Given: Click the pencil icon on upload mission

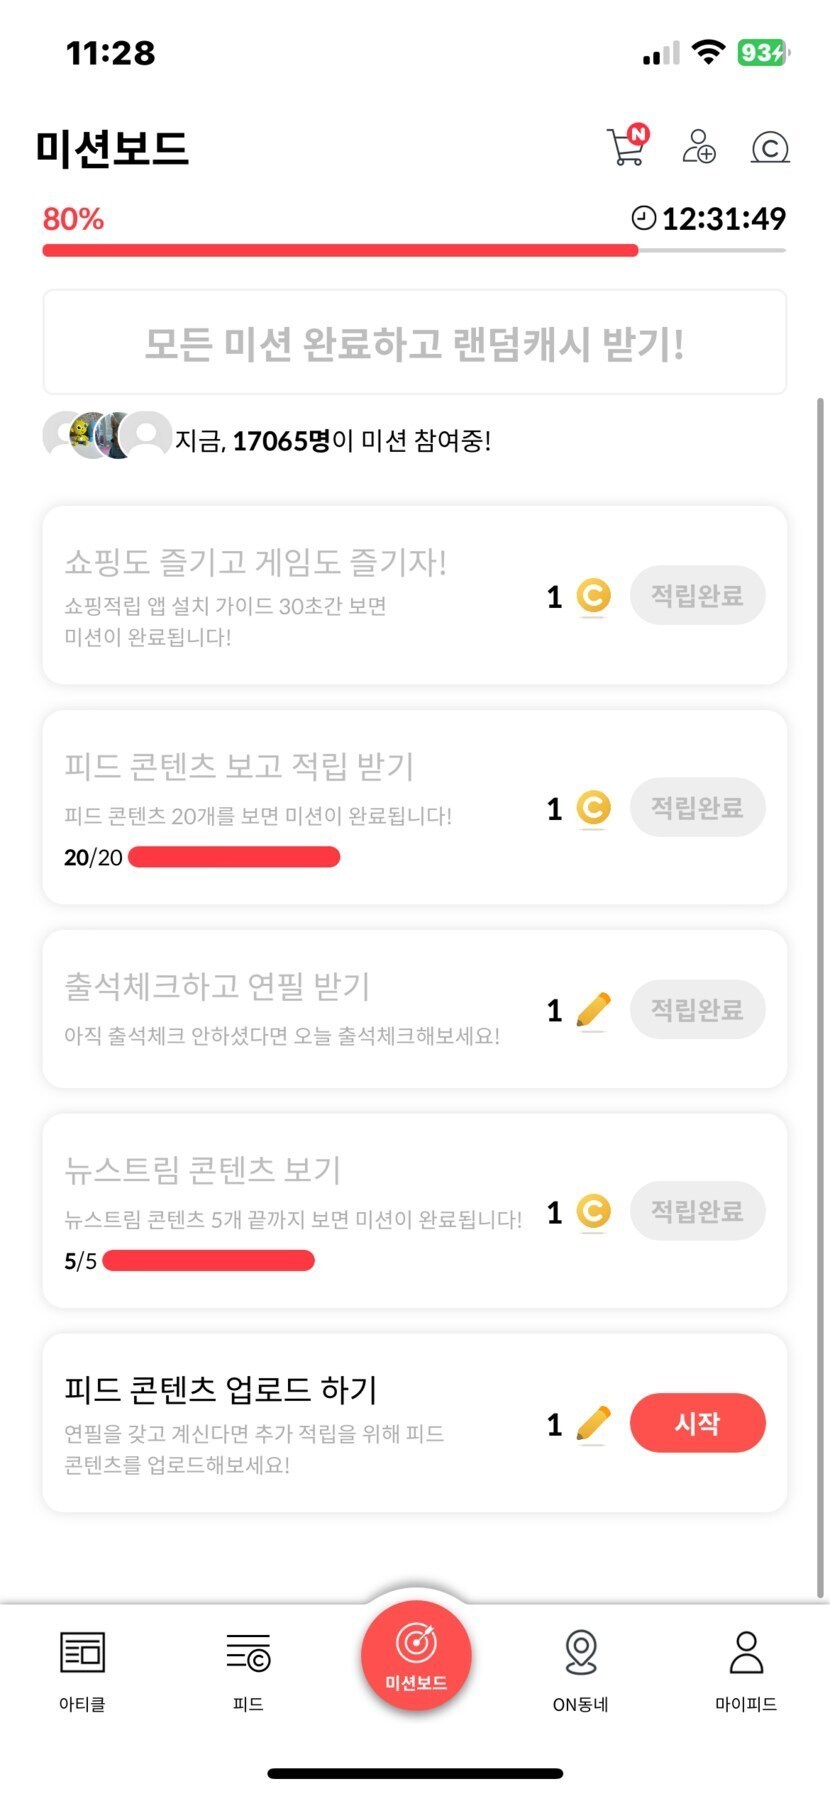Looking at the screenshot, I should coord(594,1423).
